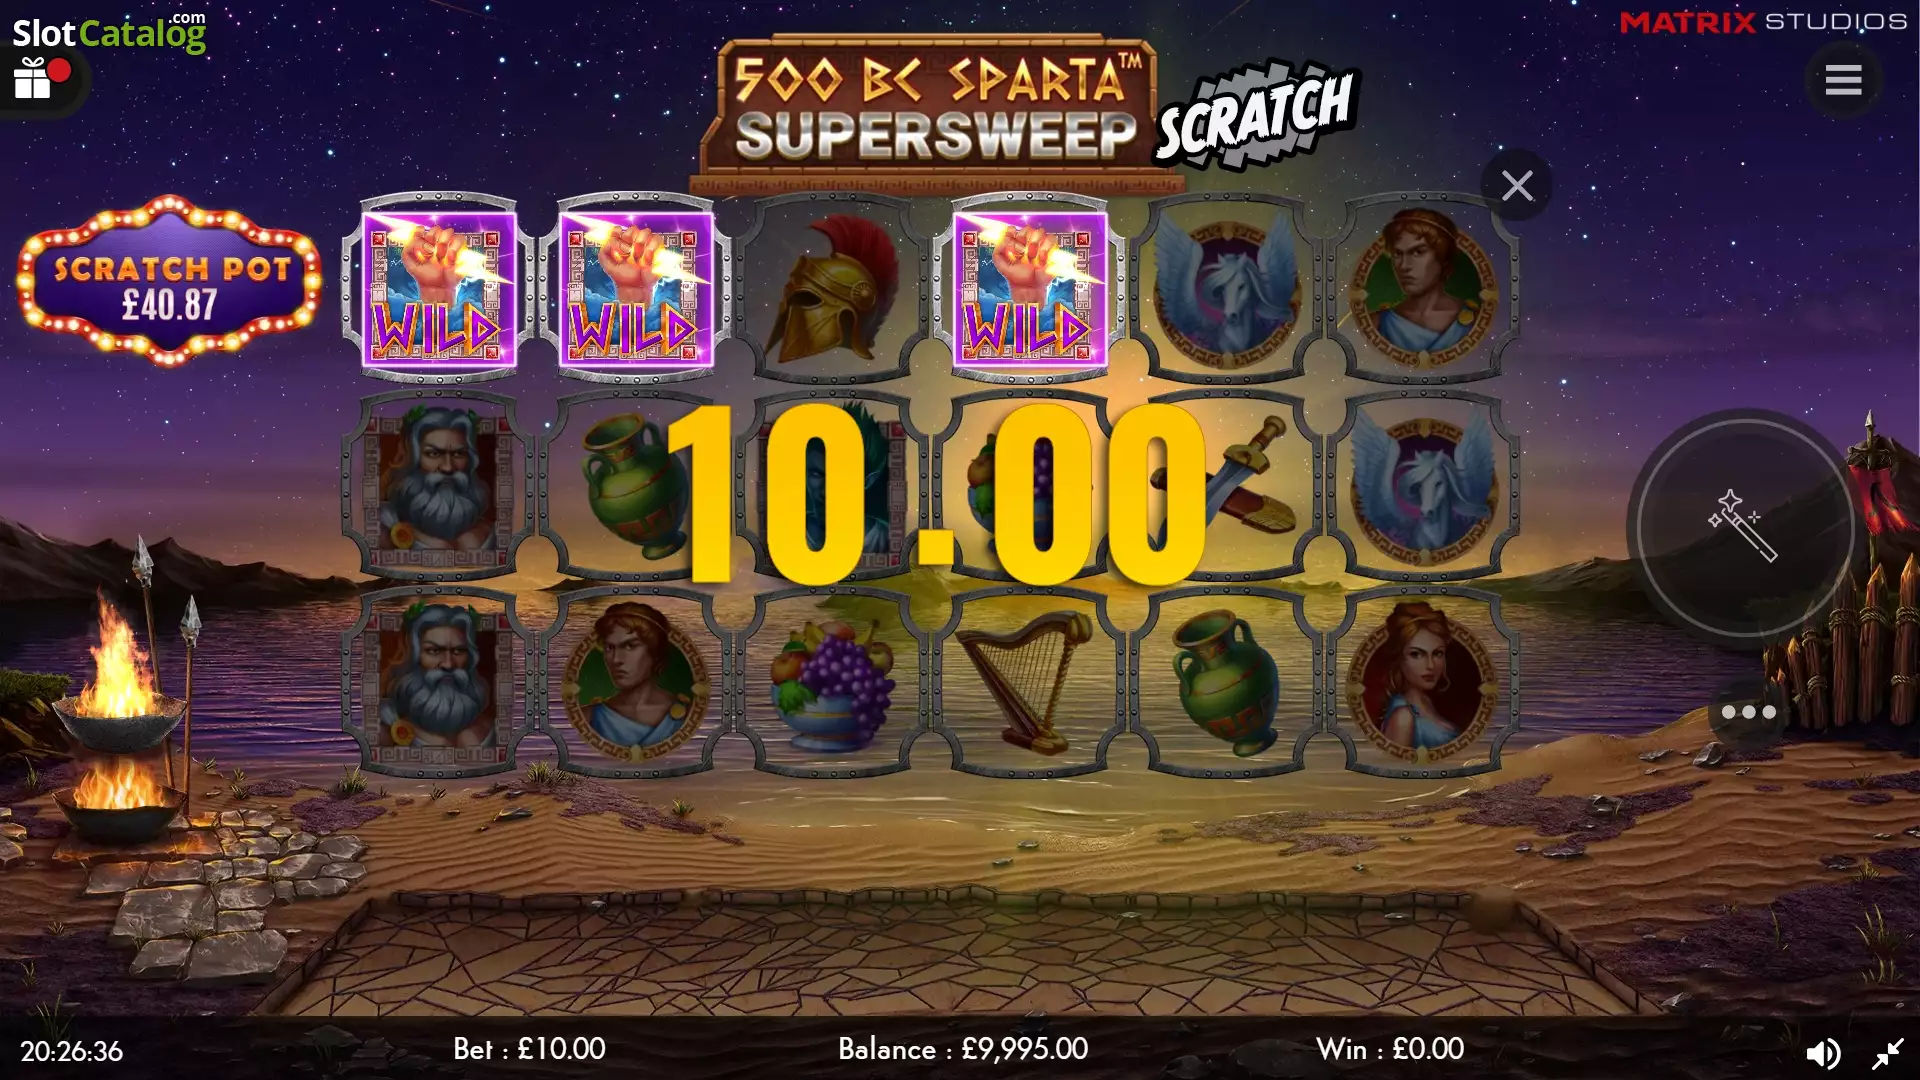Click the Bet £10.00 display
Screen dimensions: 1920x1080
click(x=529, y=1049)
